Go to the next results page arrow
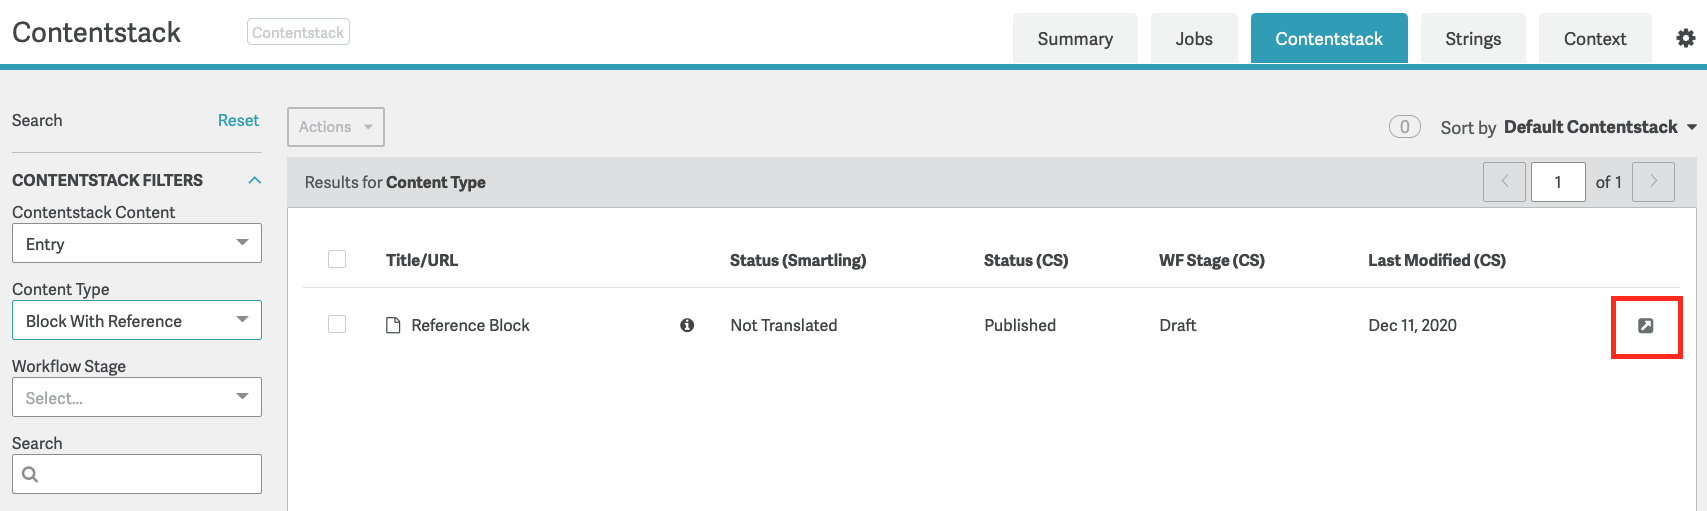The image size is (1707, 511). pyautogui.click(x=1653, y=182)
